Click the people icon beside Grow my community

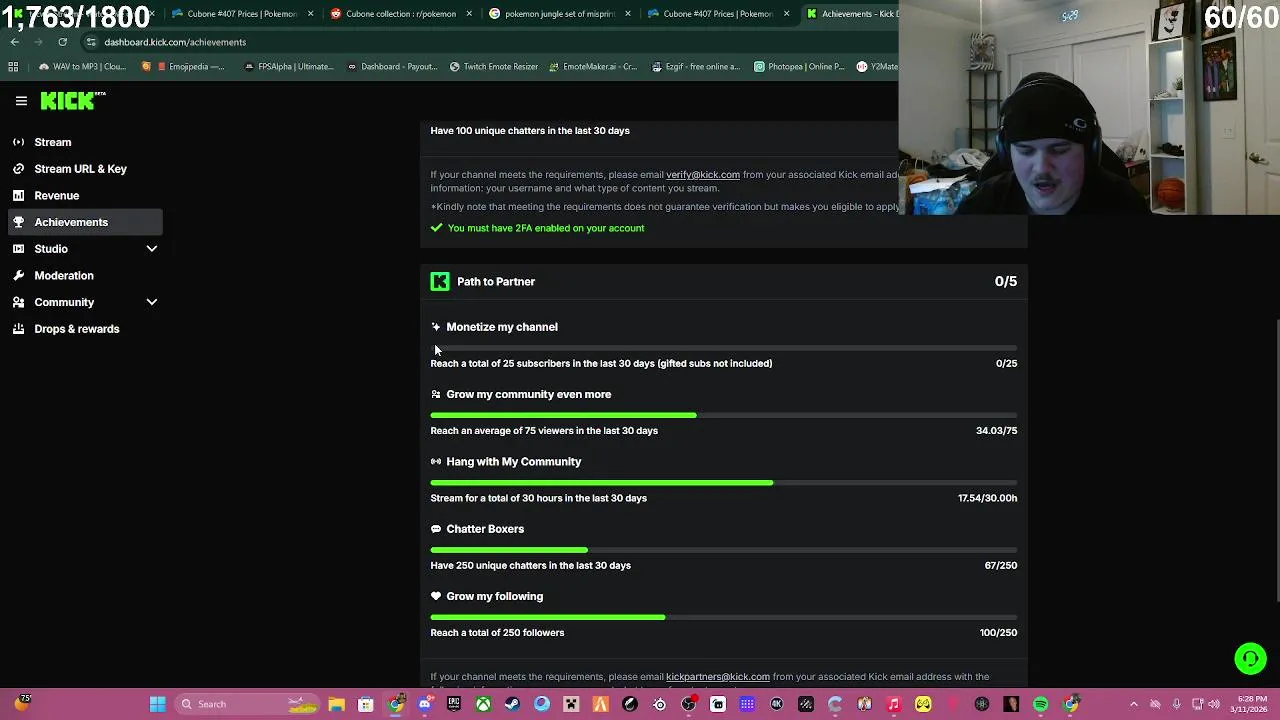click(x=436, y=394)
